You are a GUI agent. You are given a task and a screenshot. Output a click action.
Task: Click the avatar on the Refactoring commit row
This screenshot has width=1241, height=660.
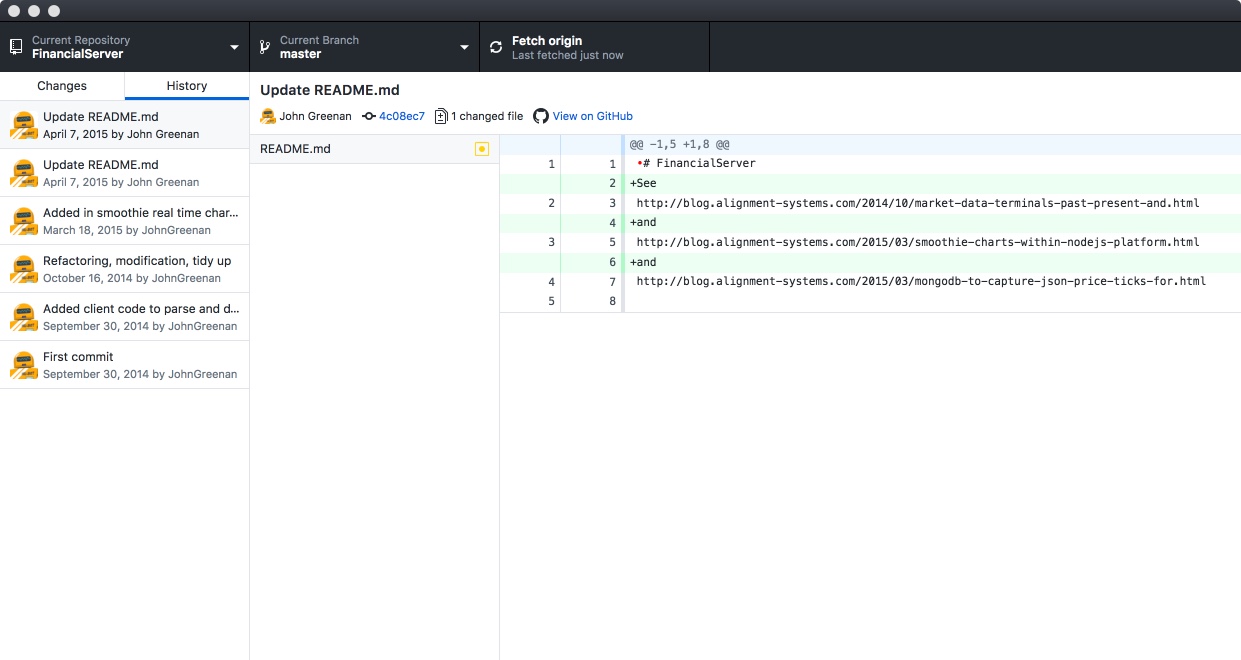(x=24, y=269)
